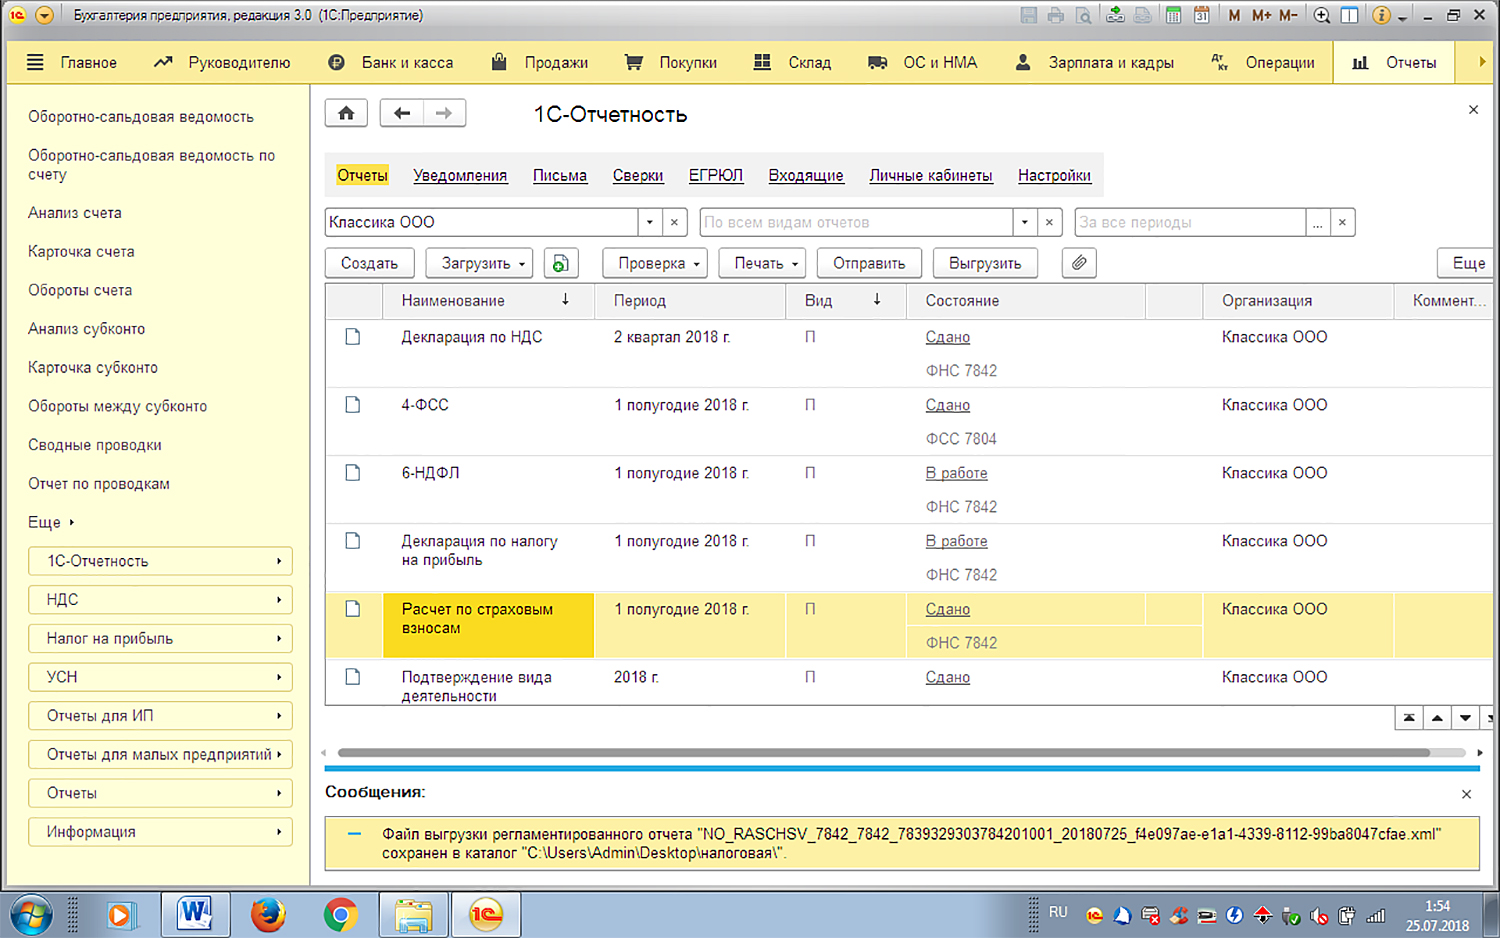Open the Загрузить dropdown button

point(479,263)
